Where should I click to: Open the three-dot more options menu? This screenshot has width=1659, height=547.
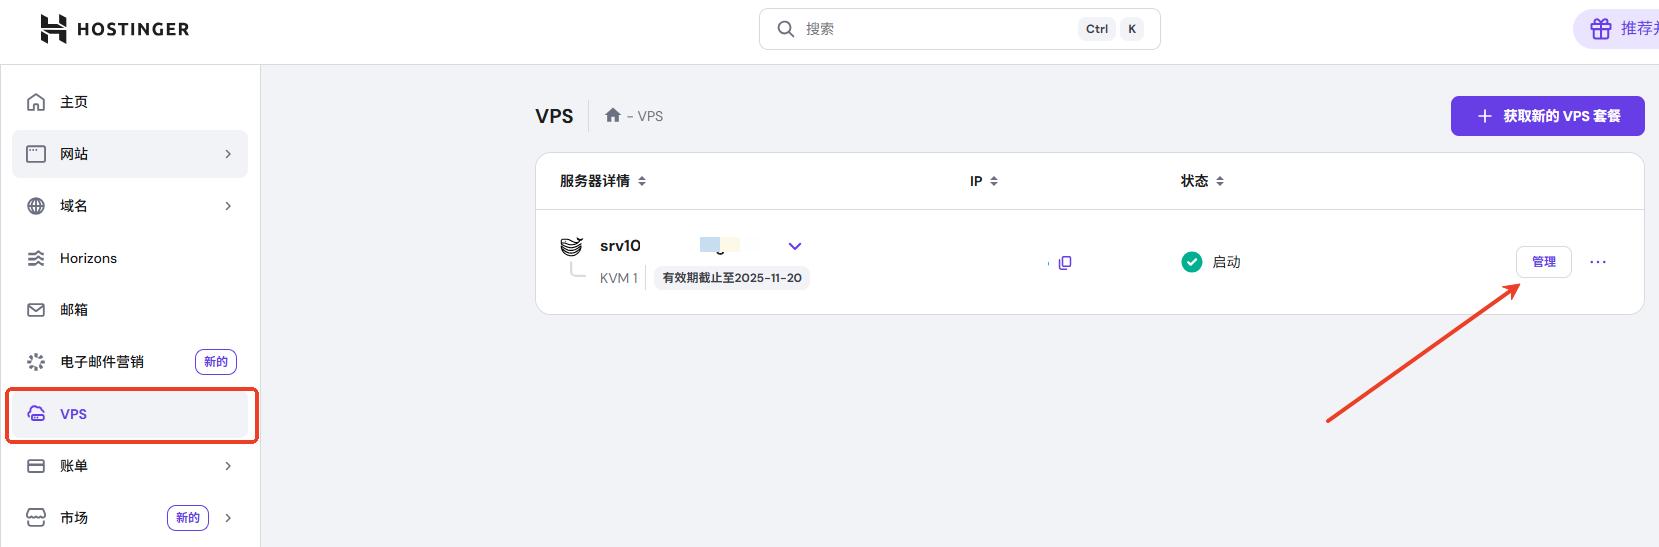coord(1597,262)
